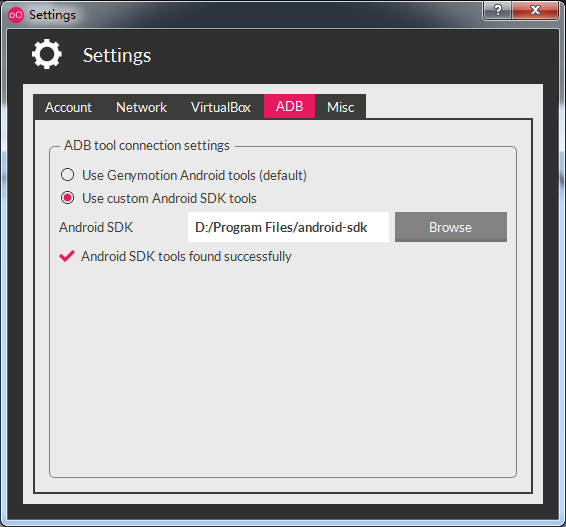Click 'ADB tool connection settings' group title
The image size is (566, 527).
point(147,145)
